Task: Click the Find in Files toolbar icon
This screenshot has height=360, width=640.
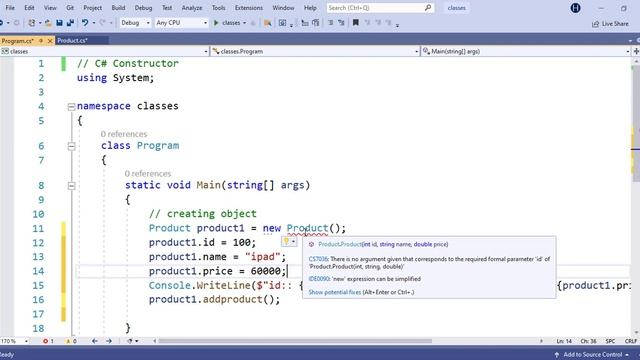Action: (267, 23)
